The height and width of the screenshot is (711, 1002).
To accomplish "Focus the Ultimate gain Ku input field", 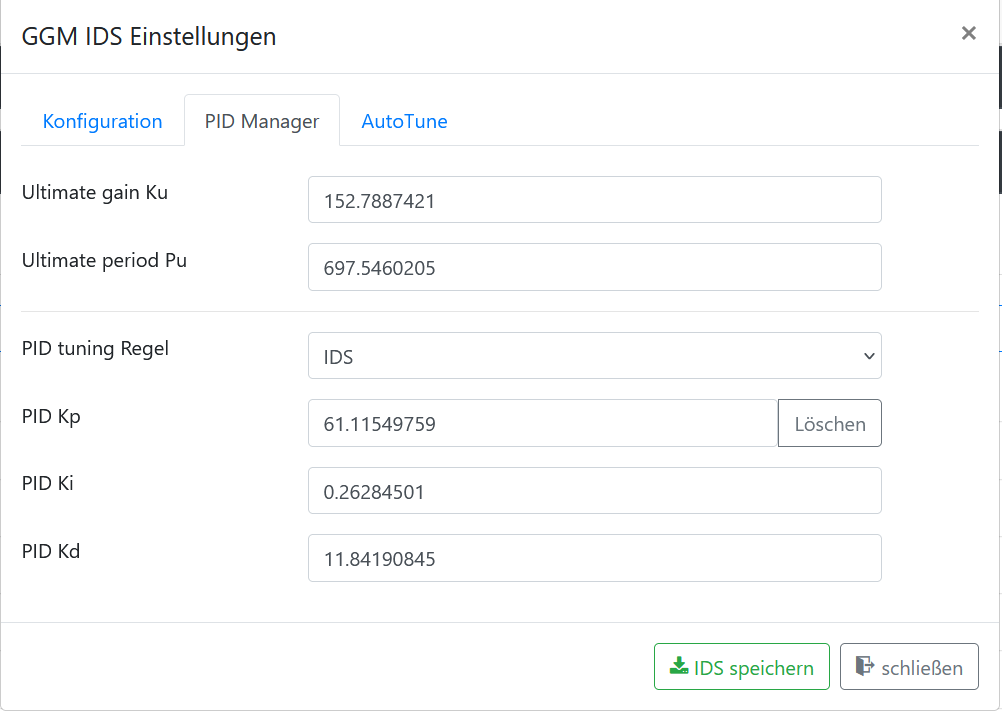I will (x=594, y=200).
